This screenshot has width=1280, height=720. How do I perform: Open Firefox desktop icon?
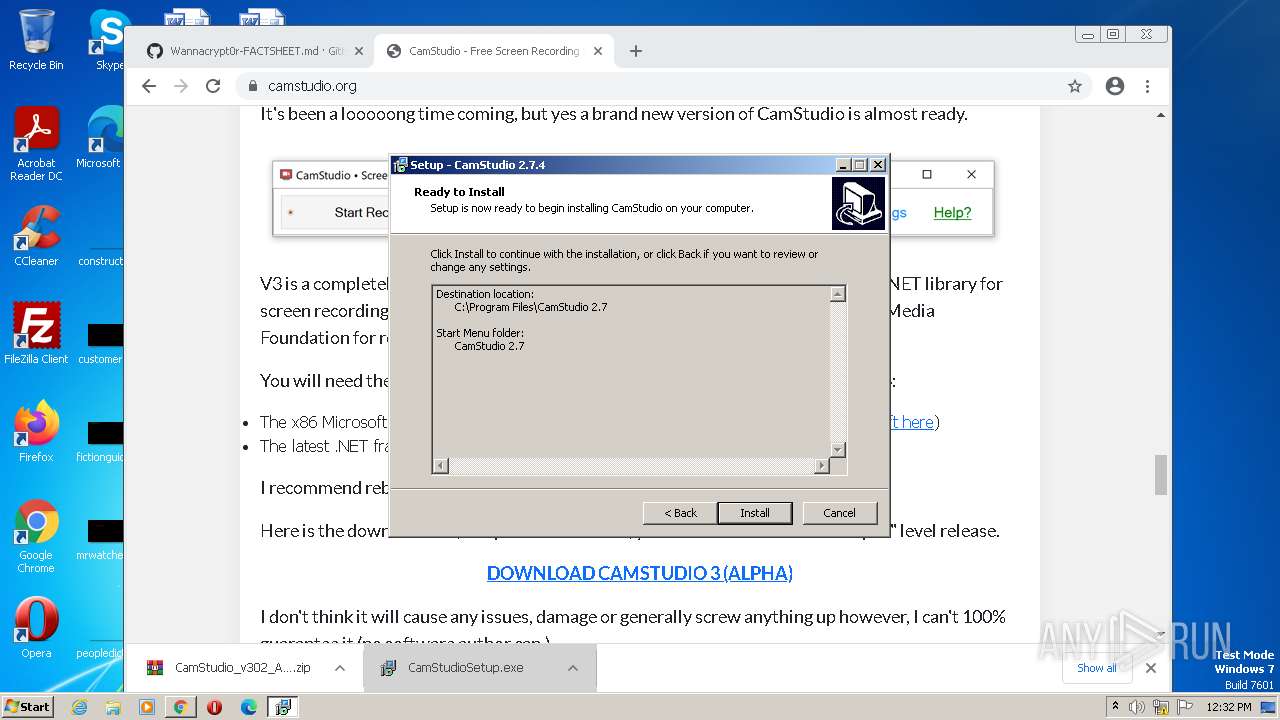point(36,431)
